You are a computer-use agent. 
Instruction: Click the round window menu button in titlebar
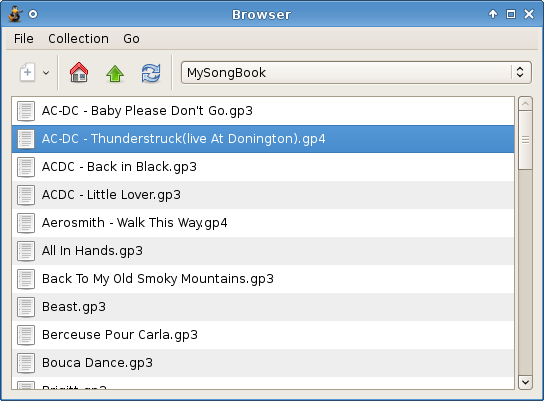point(33,14)
